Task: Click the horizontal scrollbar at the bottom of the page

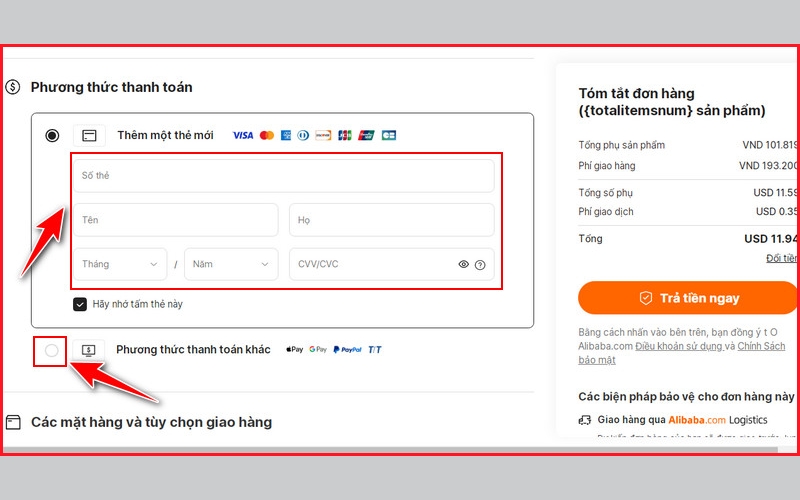Action: [x=390, y=450]
